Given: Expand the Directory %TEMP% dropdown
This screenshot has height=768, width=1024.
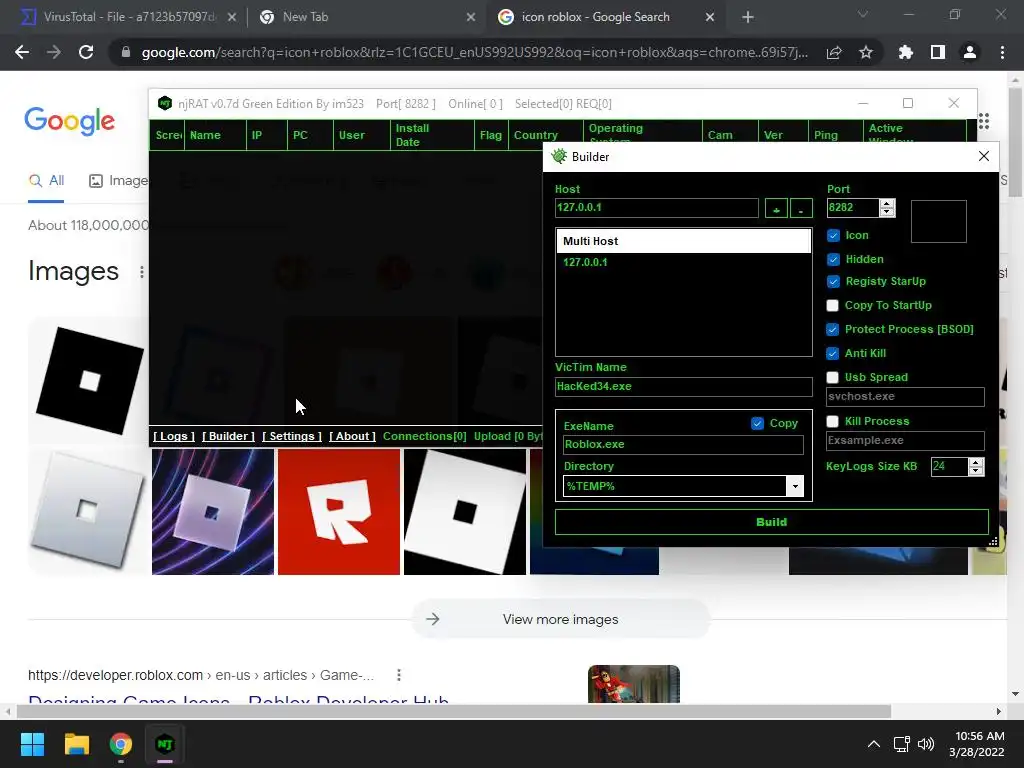Looking at the screenshot, I should coord(795,486).
